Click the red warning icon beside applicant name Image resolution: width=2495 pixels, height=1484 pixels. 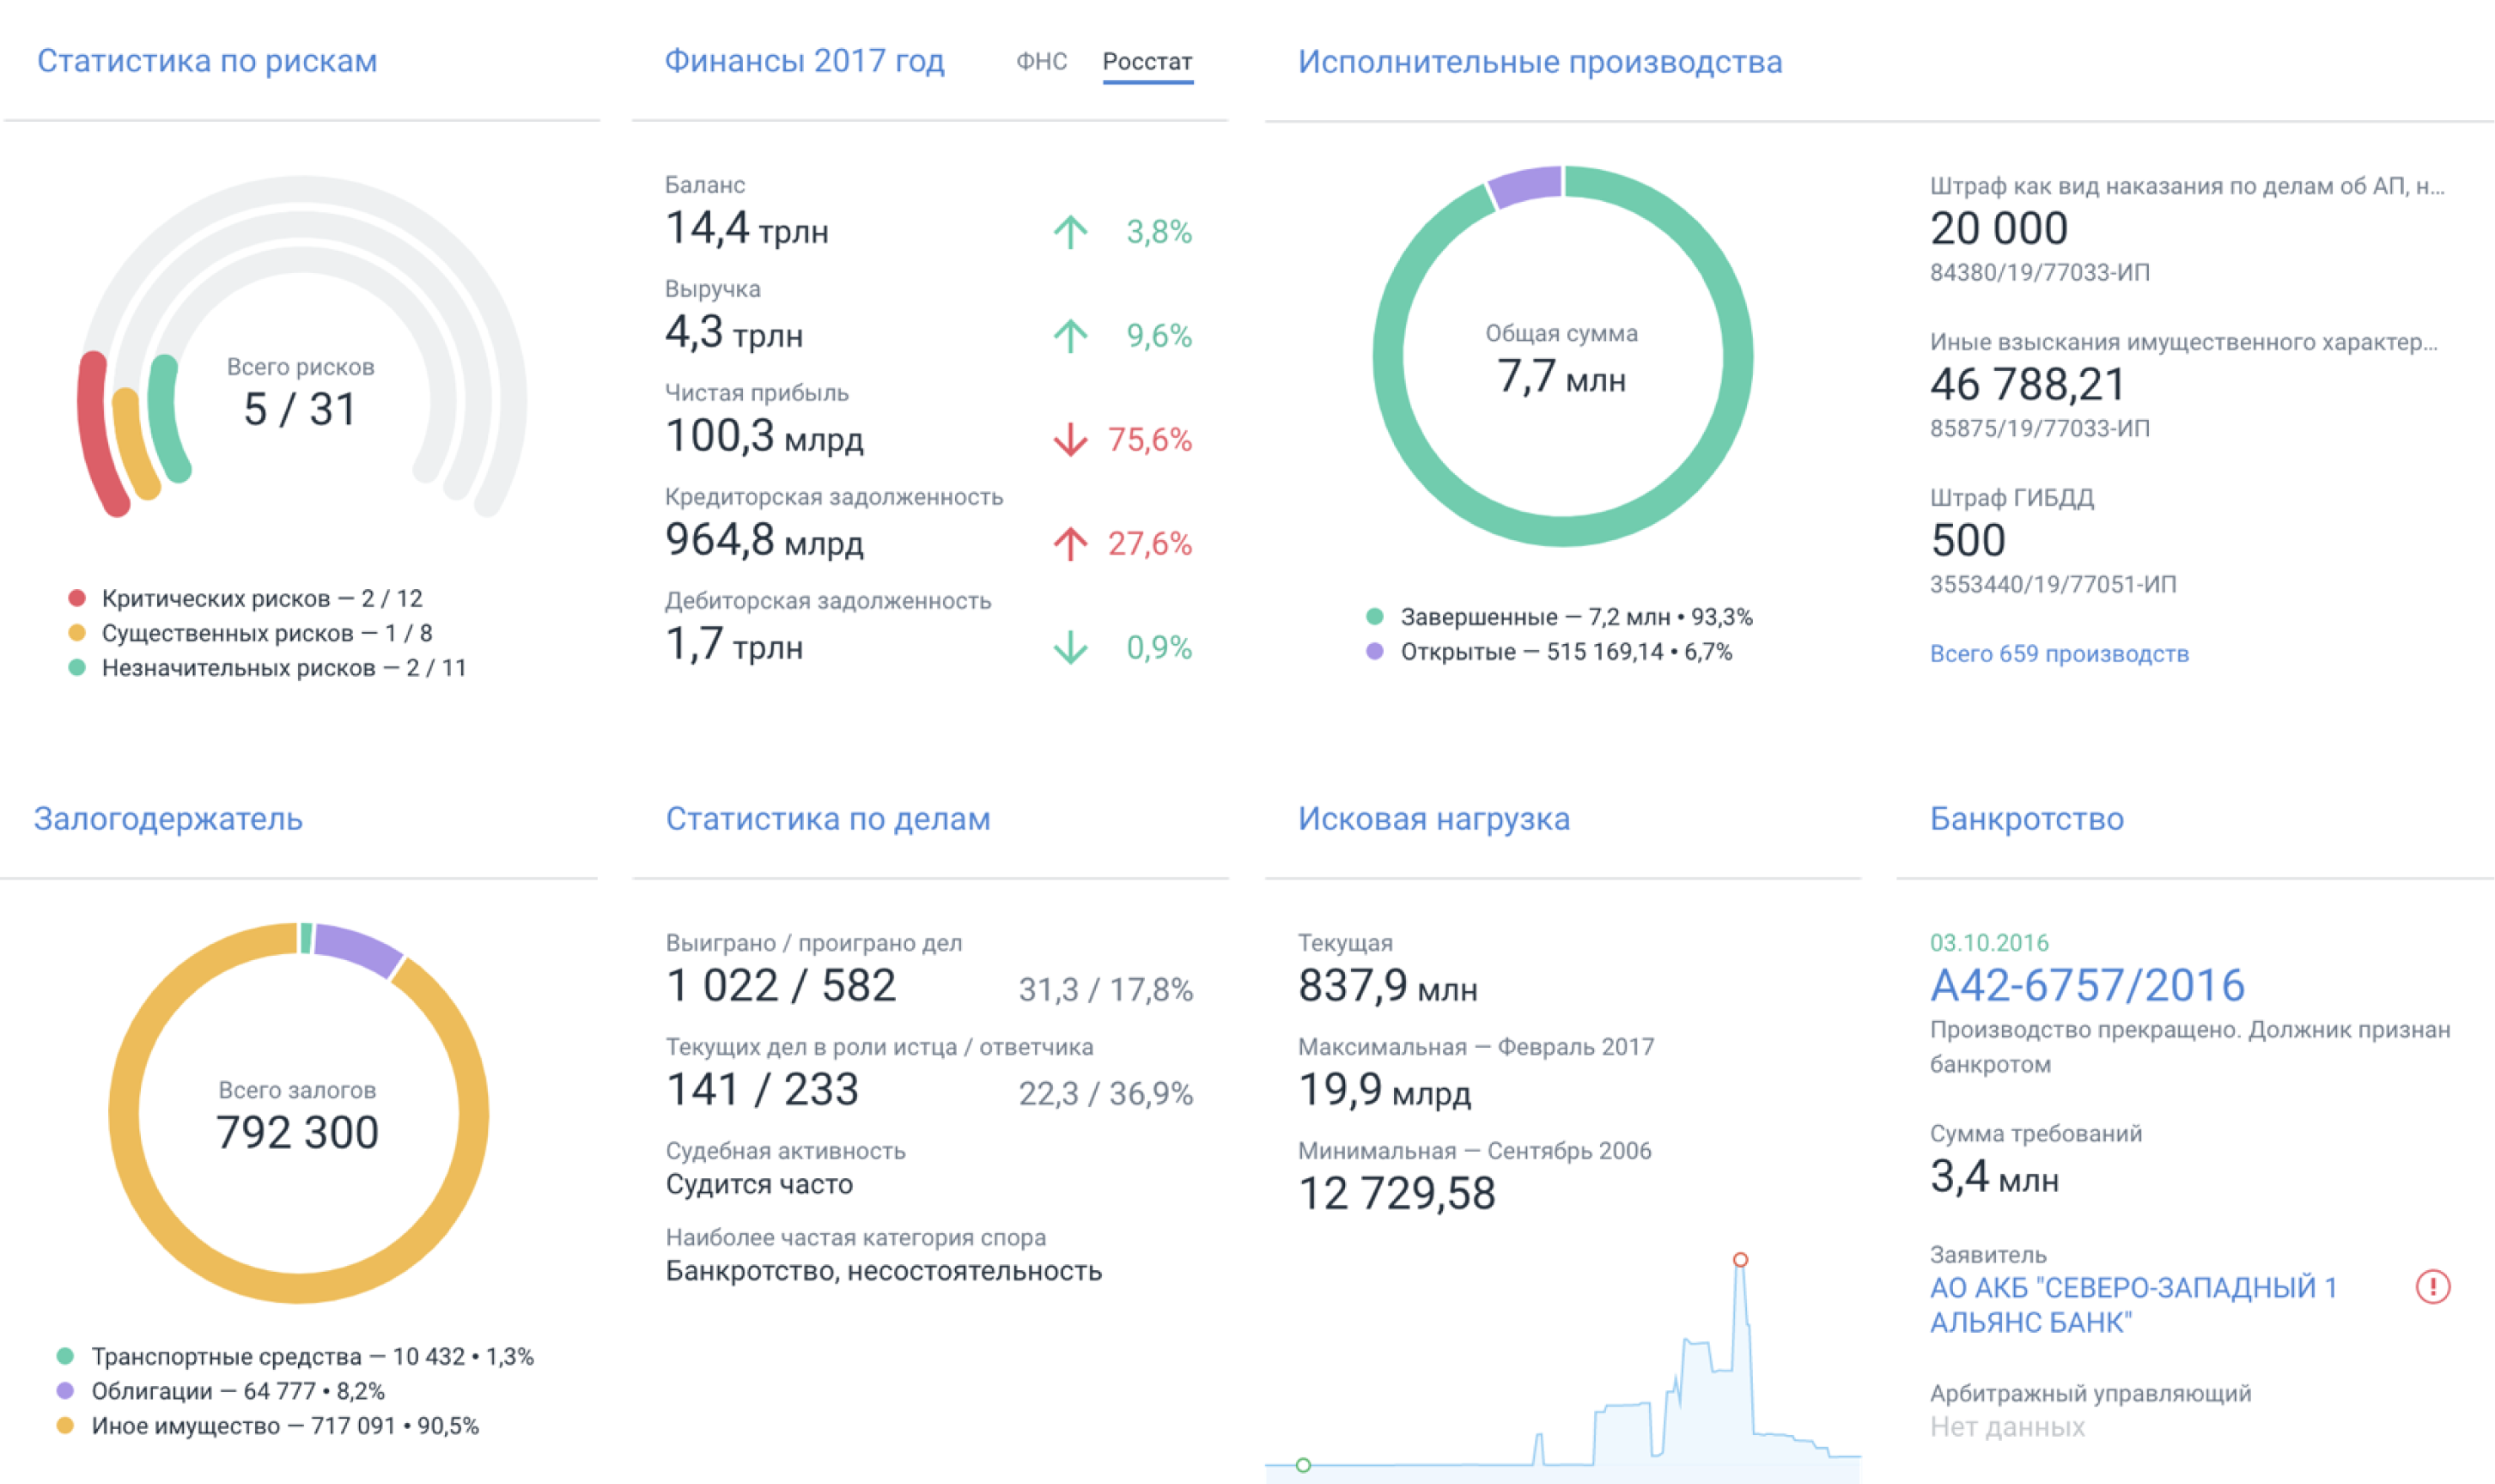(x=2432, y=1286)
